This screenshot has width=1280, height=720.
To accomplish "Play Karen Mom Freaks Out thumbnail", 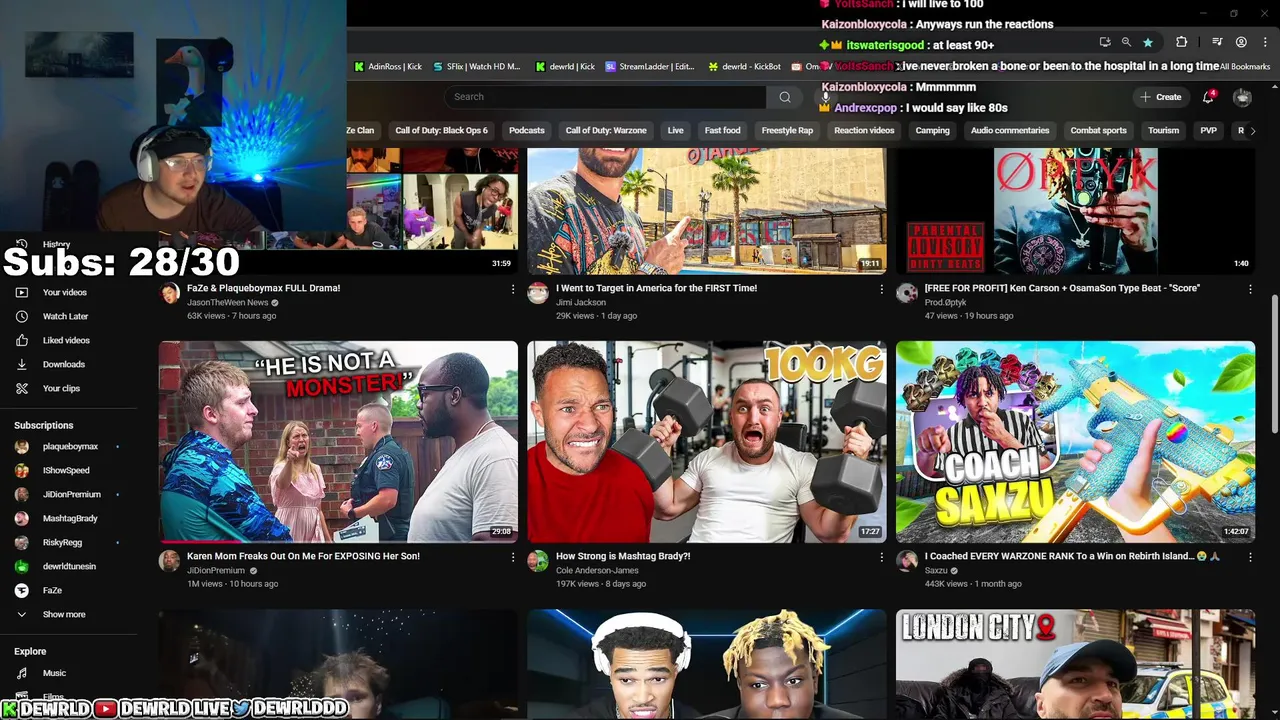I will [338, 442].
